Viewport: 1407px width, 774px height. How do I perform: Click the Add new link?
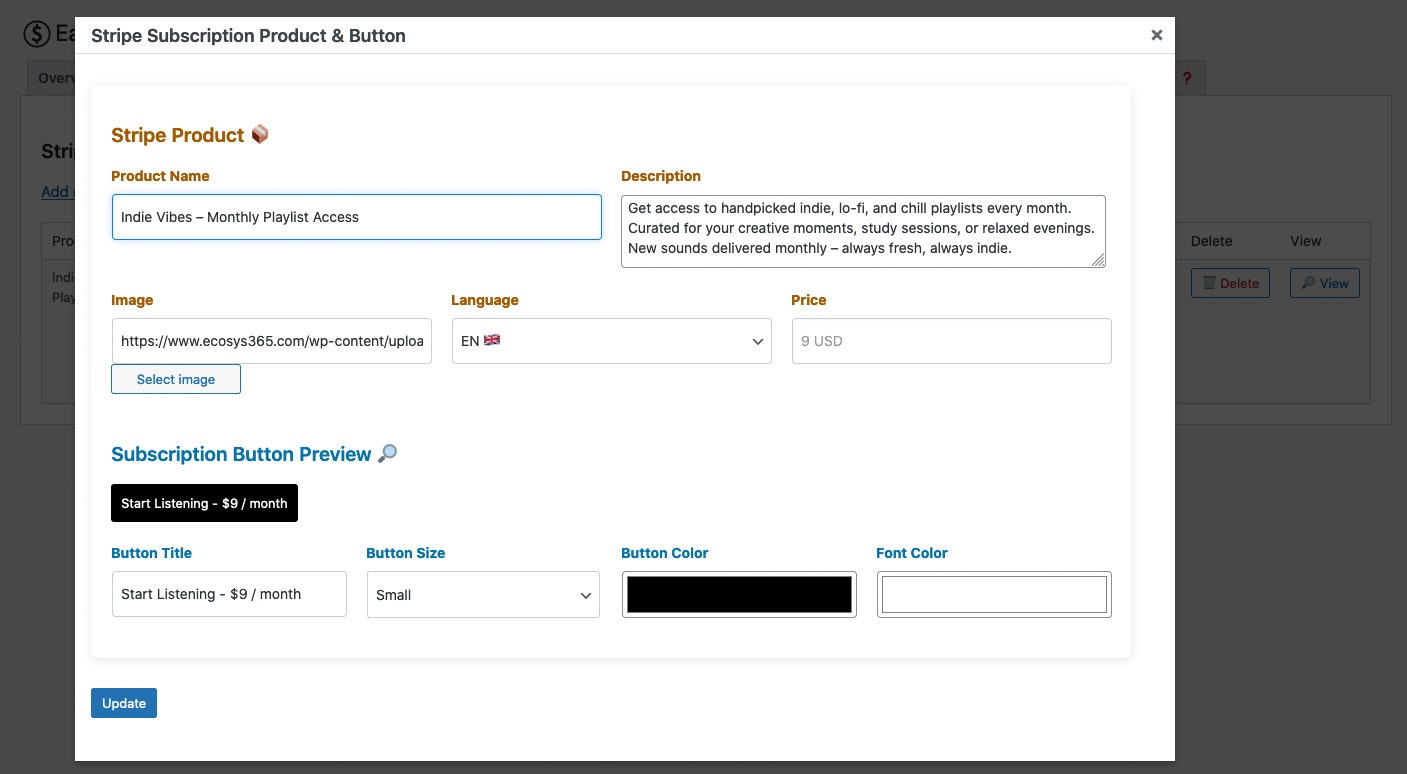55,192
